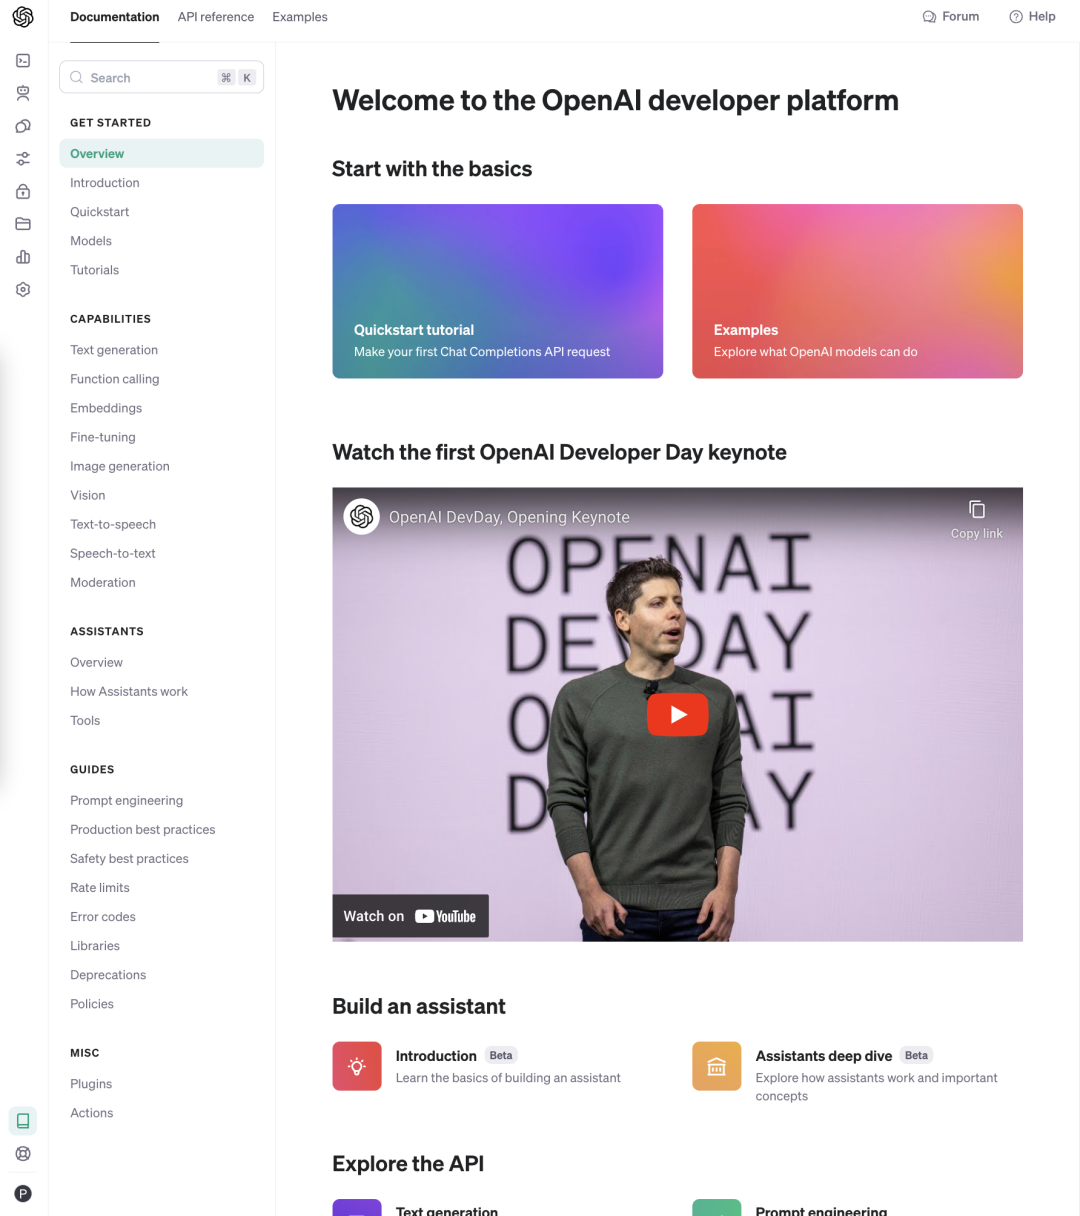Open Text-to-speech in the sidebar
The width and height of the screenshot is (1080, 1216).
[113, 524]
